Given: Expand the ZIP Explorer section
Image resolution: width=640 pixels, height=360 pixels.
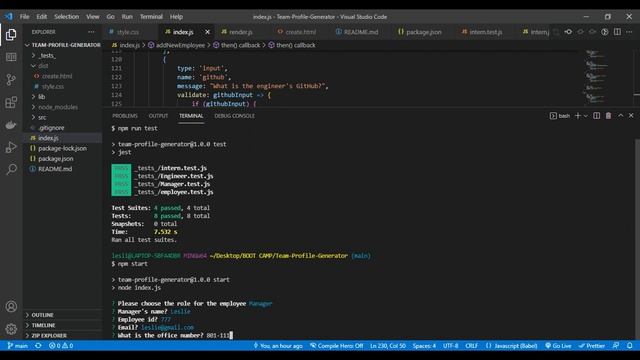Looking at the screenshot, I should point(63,336).
